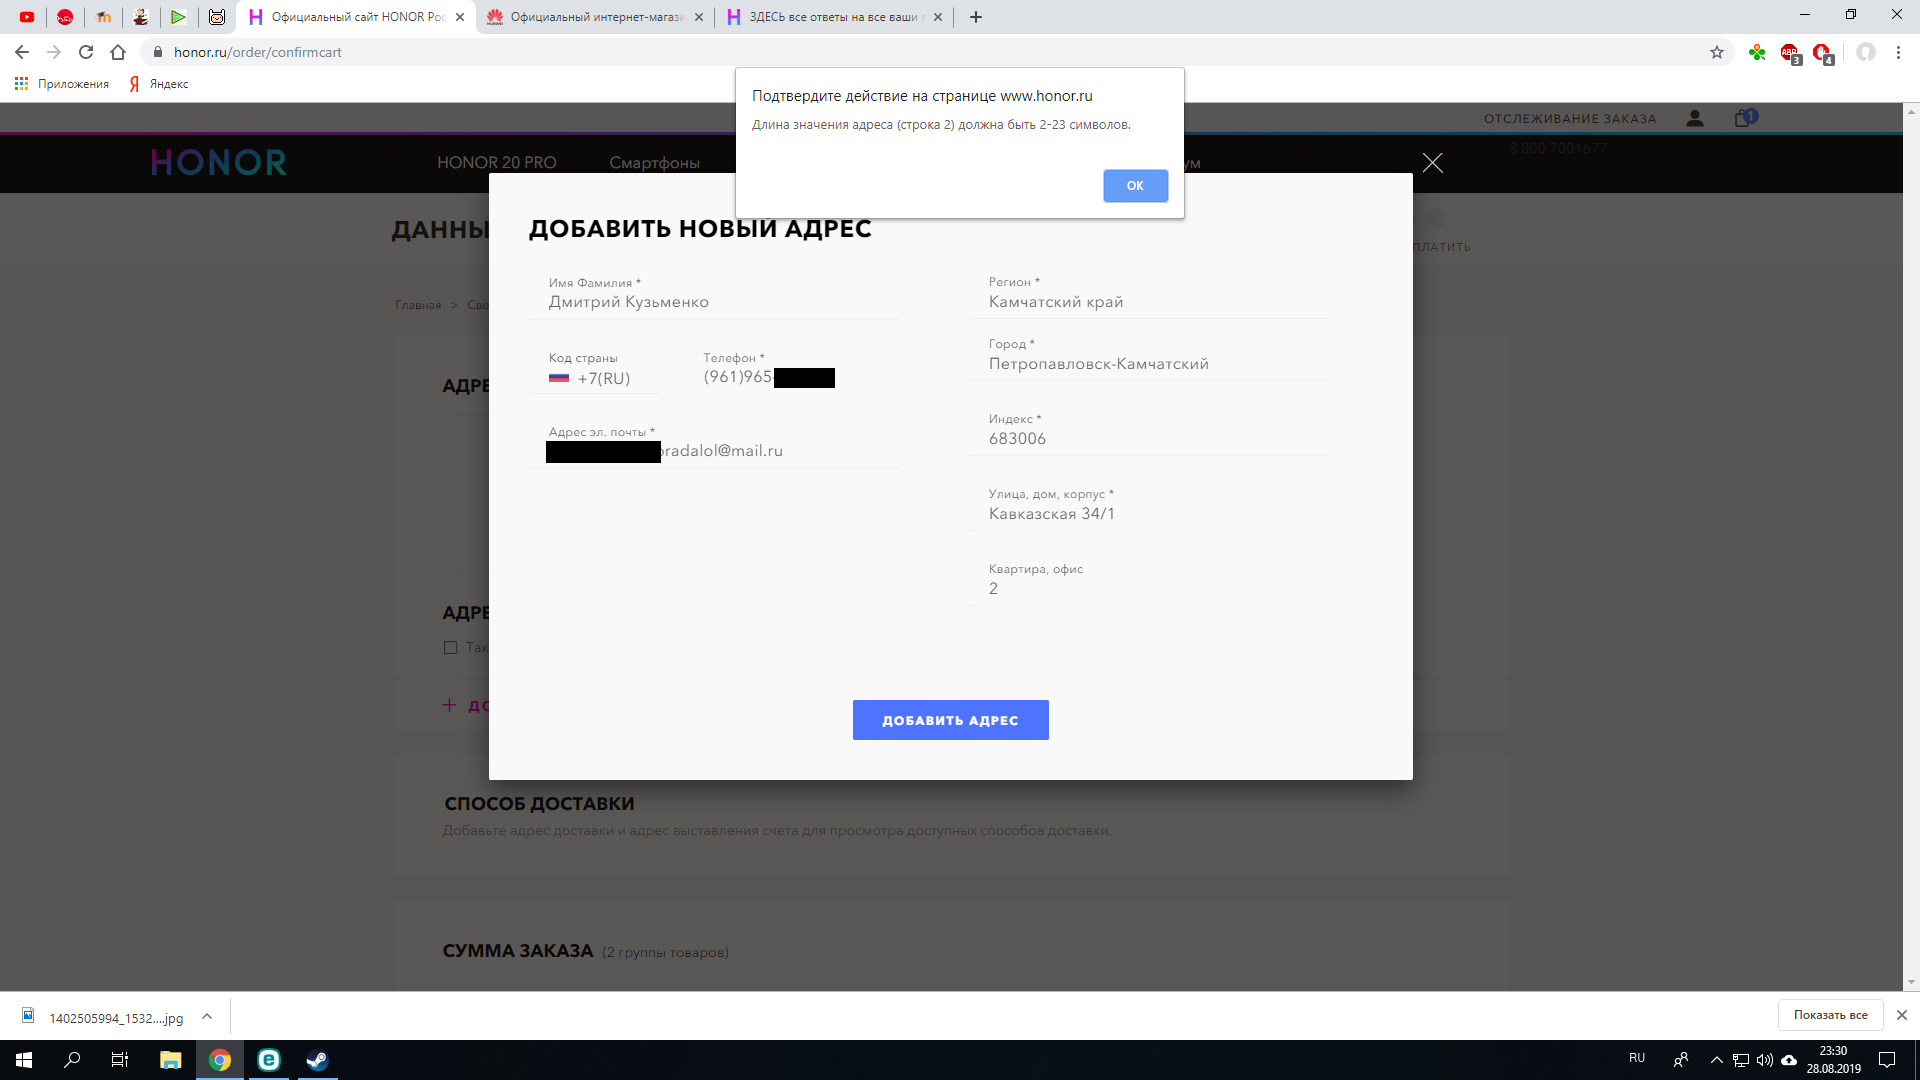Expand download item options chevron
This screenshot has width=1920, height=1080.
(x=207, y=1016)
